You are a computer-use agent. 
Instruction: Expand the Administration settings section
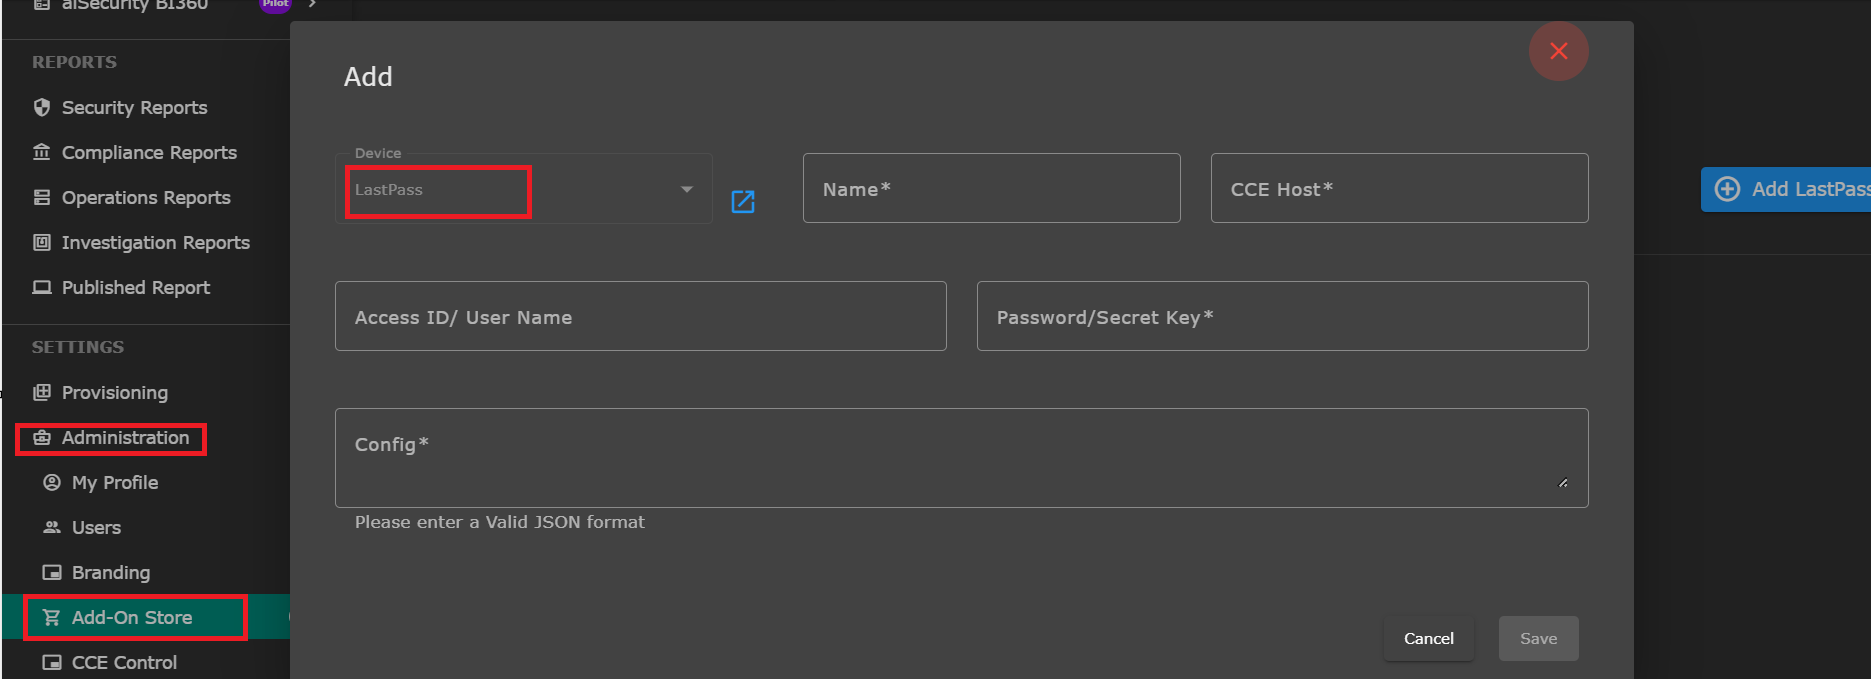111,438
